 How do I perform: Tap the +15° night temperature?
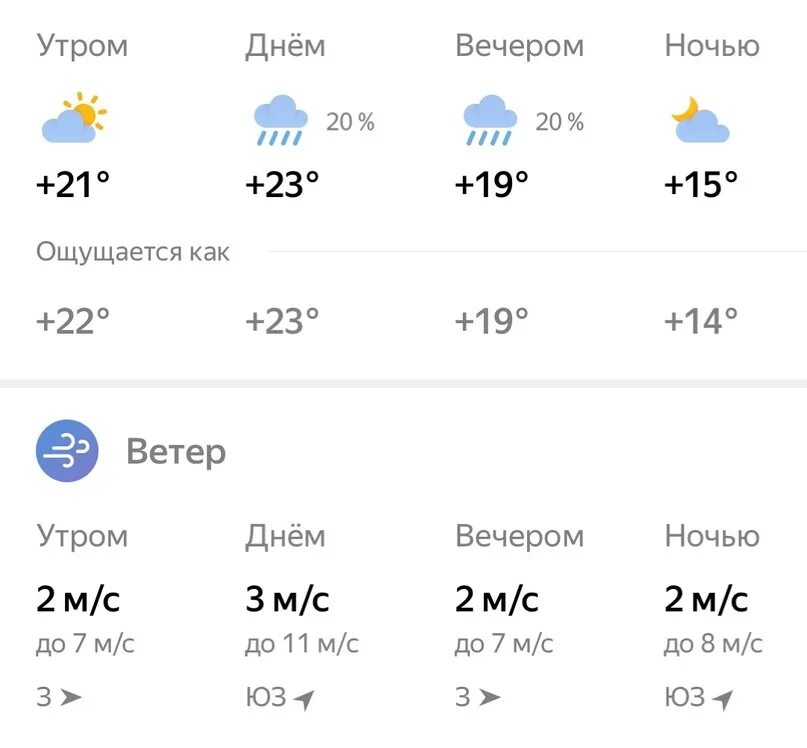point(700,184)
